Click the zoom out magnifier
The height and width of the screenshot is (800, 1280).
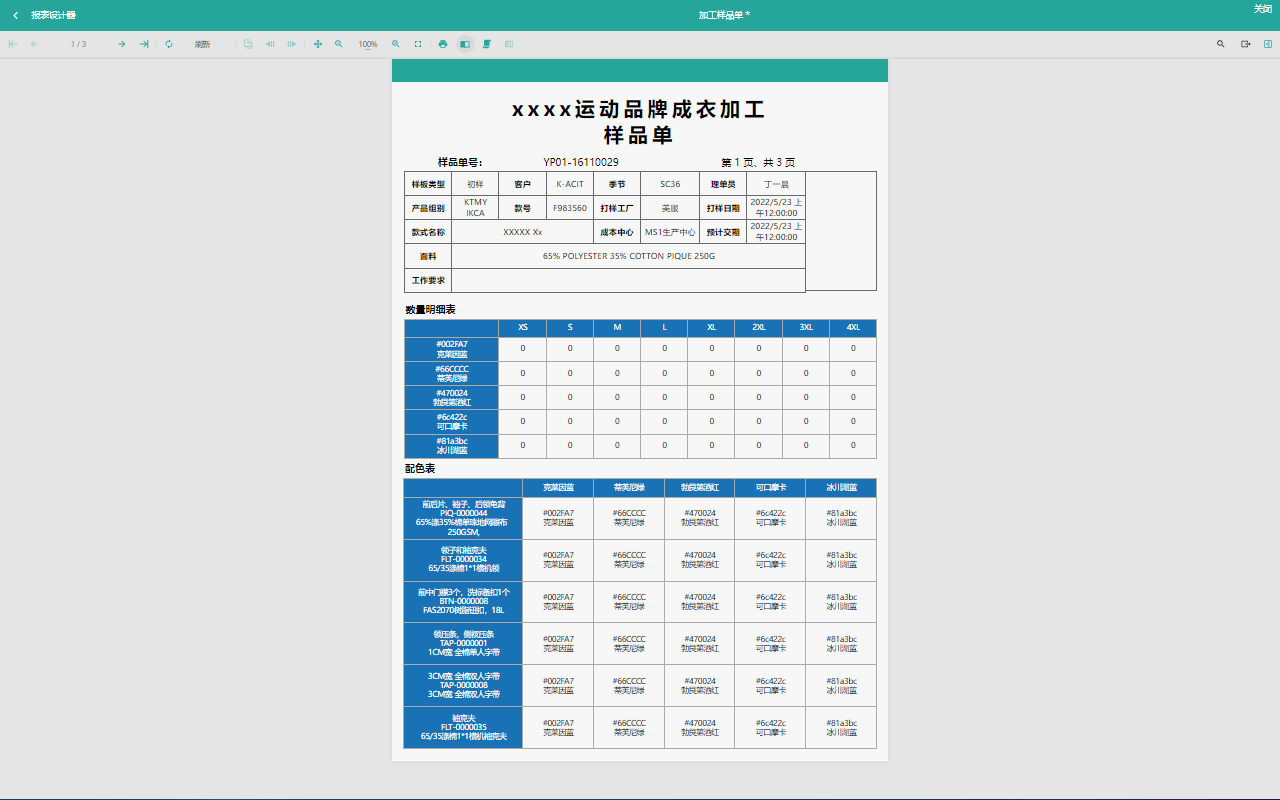[x=339, y=44]
